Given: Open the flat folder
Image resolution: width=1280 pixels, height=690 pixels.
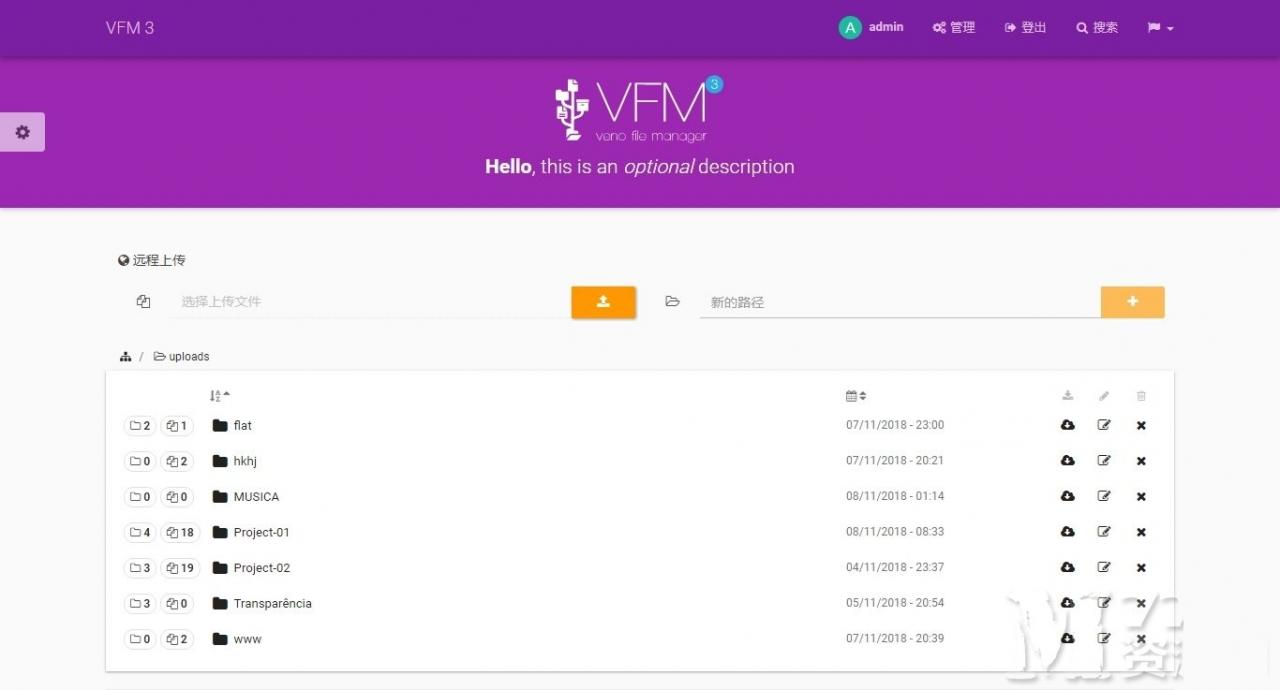Looking at the screenshot, I should 232,426.
